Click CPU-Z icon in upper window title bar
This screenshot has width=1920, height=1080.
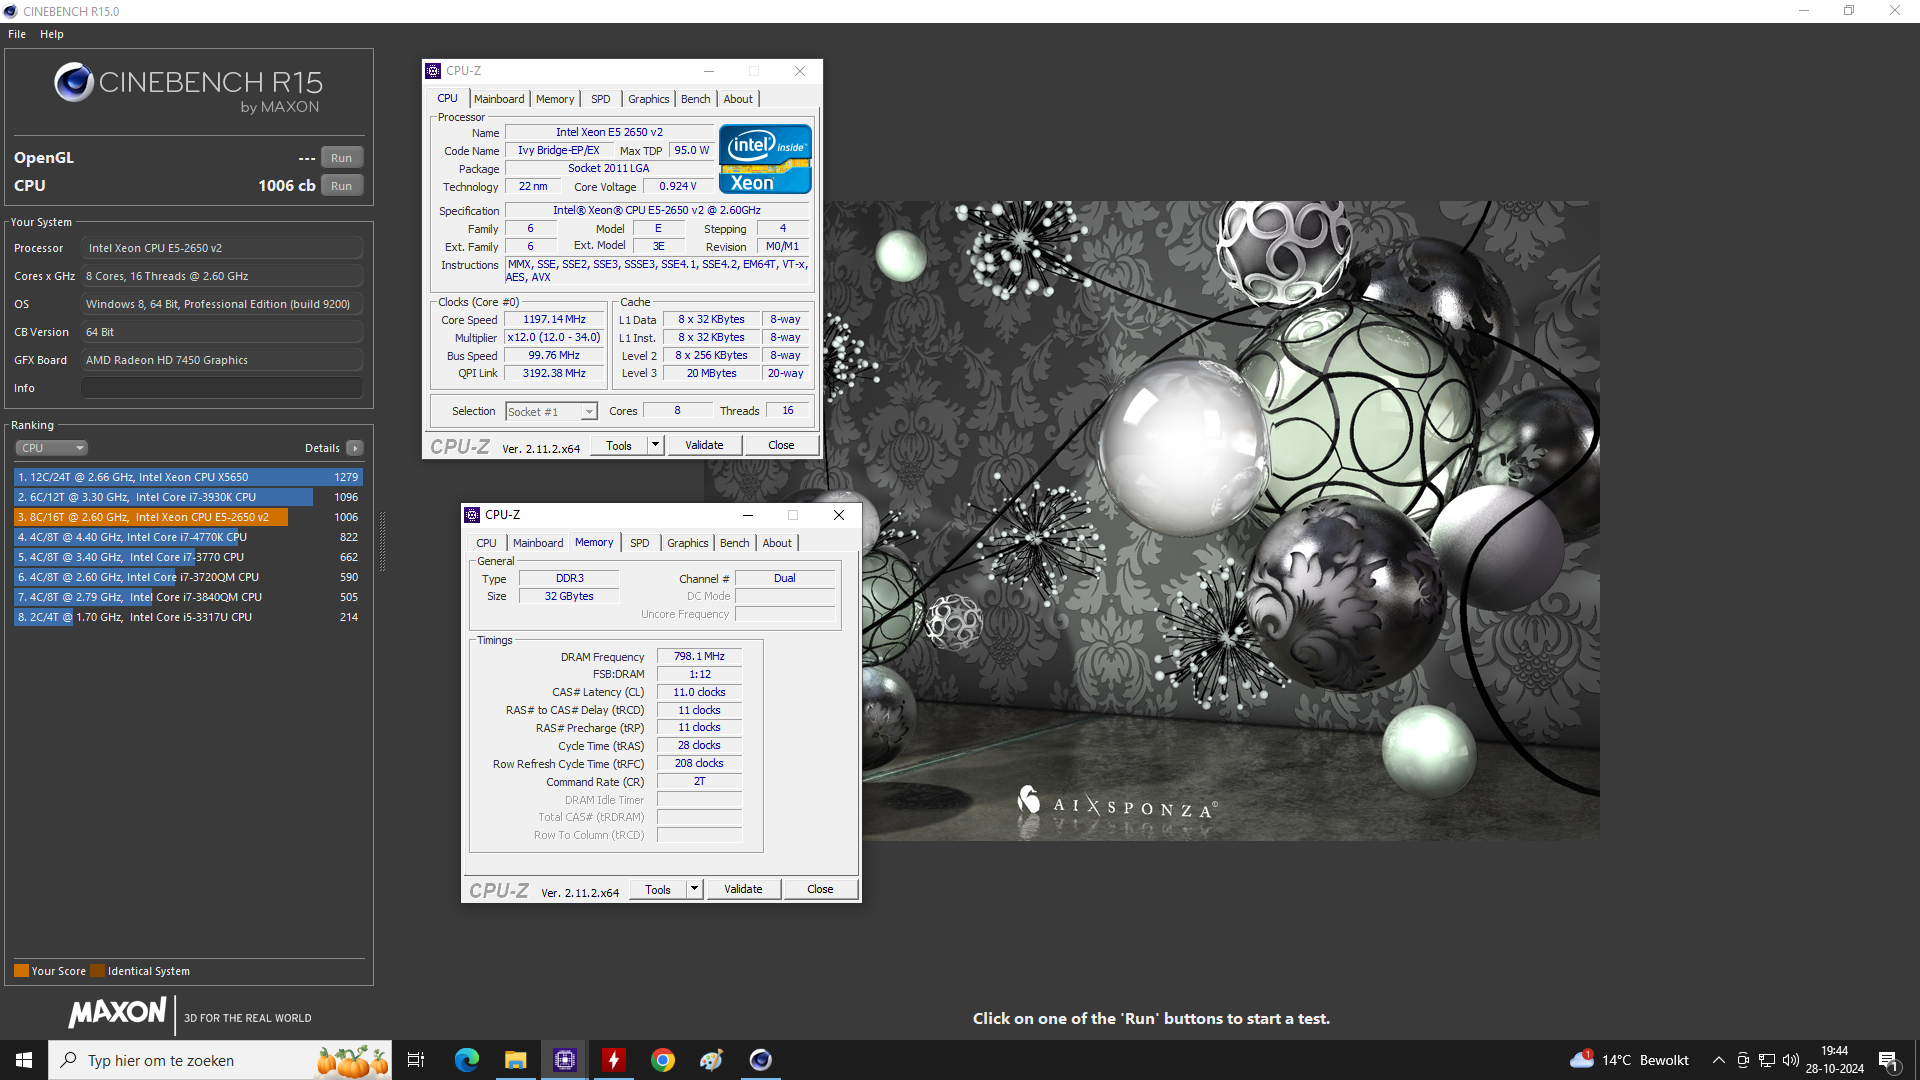[x=433, y=71]
